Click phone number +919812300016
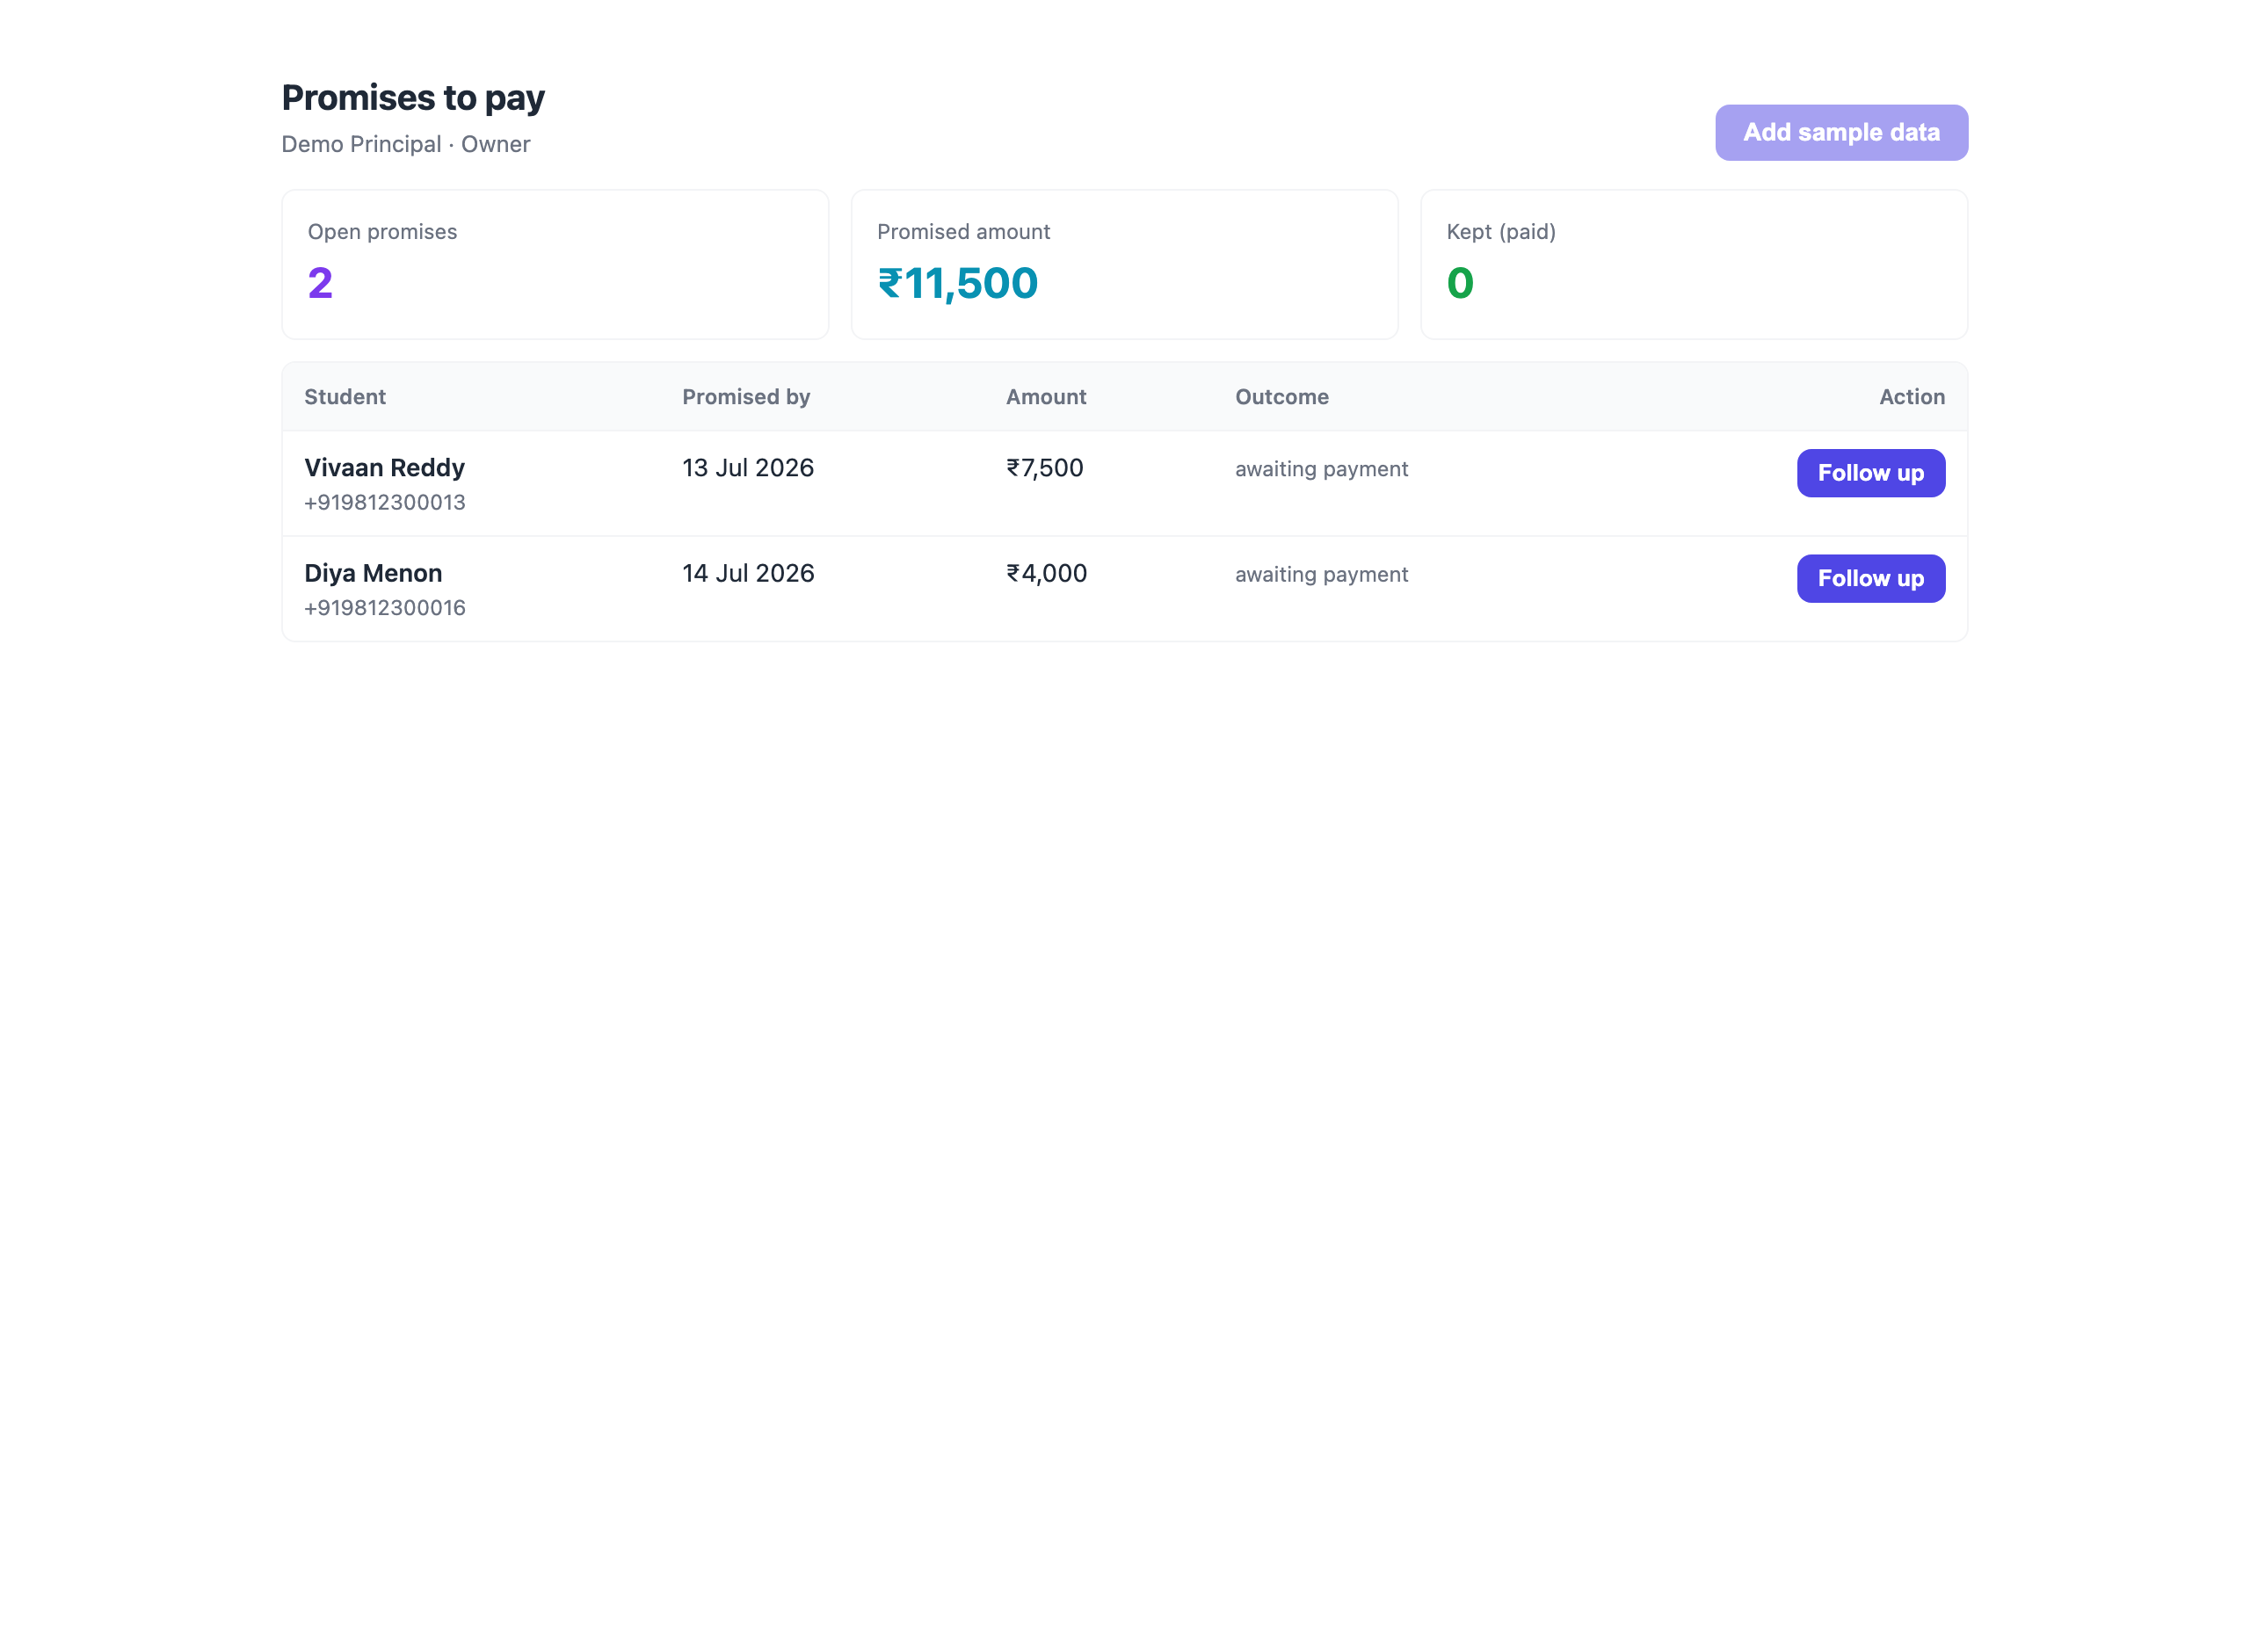 385,607
